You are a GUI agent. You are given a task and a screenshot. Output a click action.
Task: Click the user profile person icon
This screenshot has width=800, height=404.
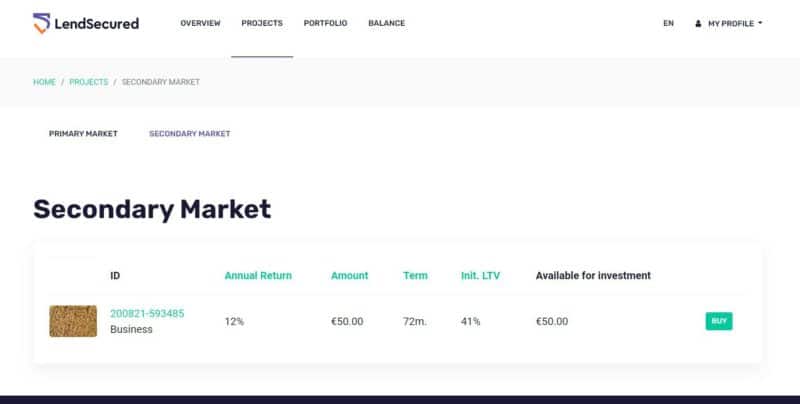(698, 23)
